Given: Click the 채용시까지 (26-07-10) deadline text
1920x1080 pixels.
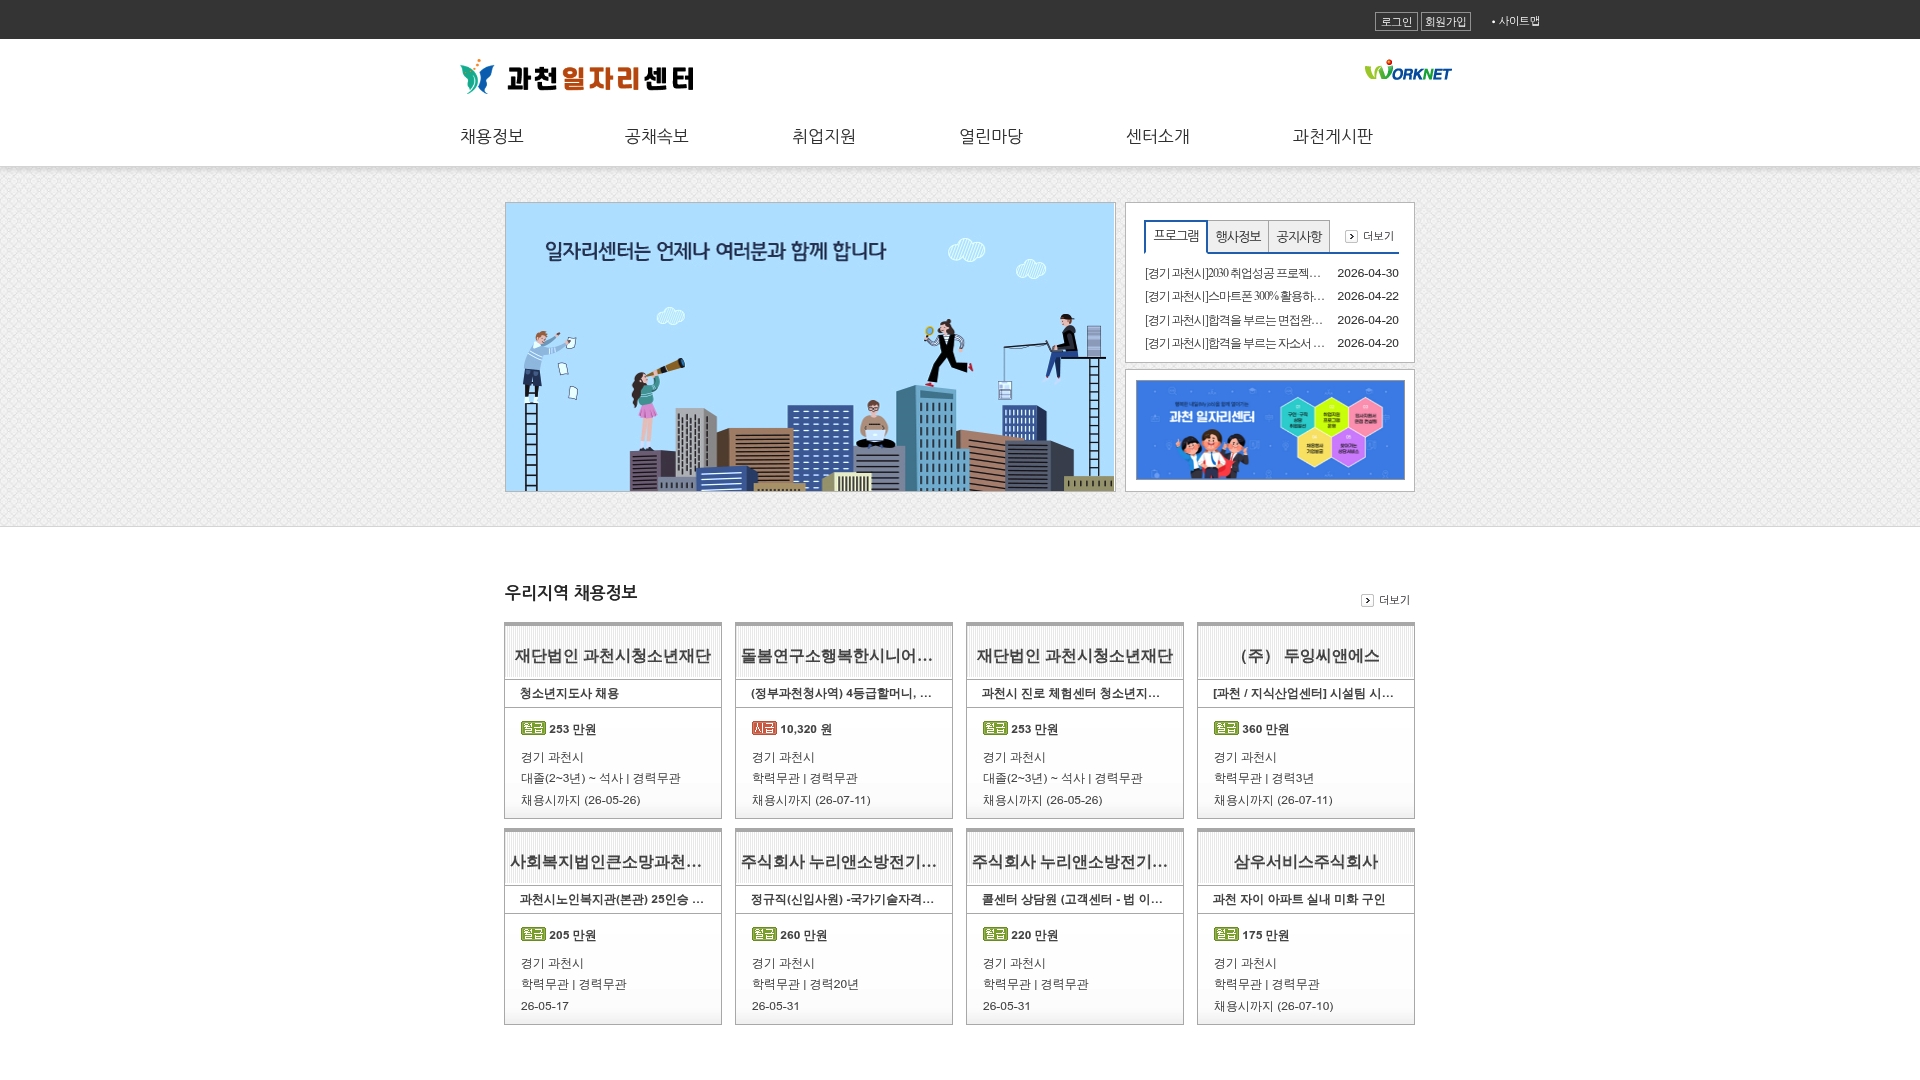Looking at the screenshot, I should click(1273, 1006).
